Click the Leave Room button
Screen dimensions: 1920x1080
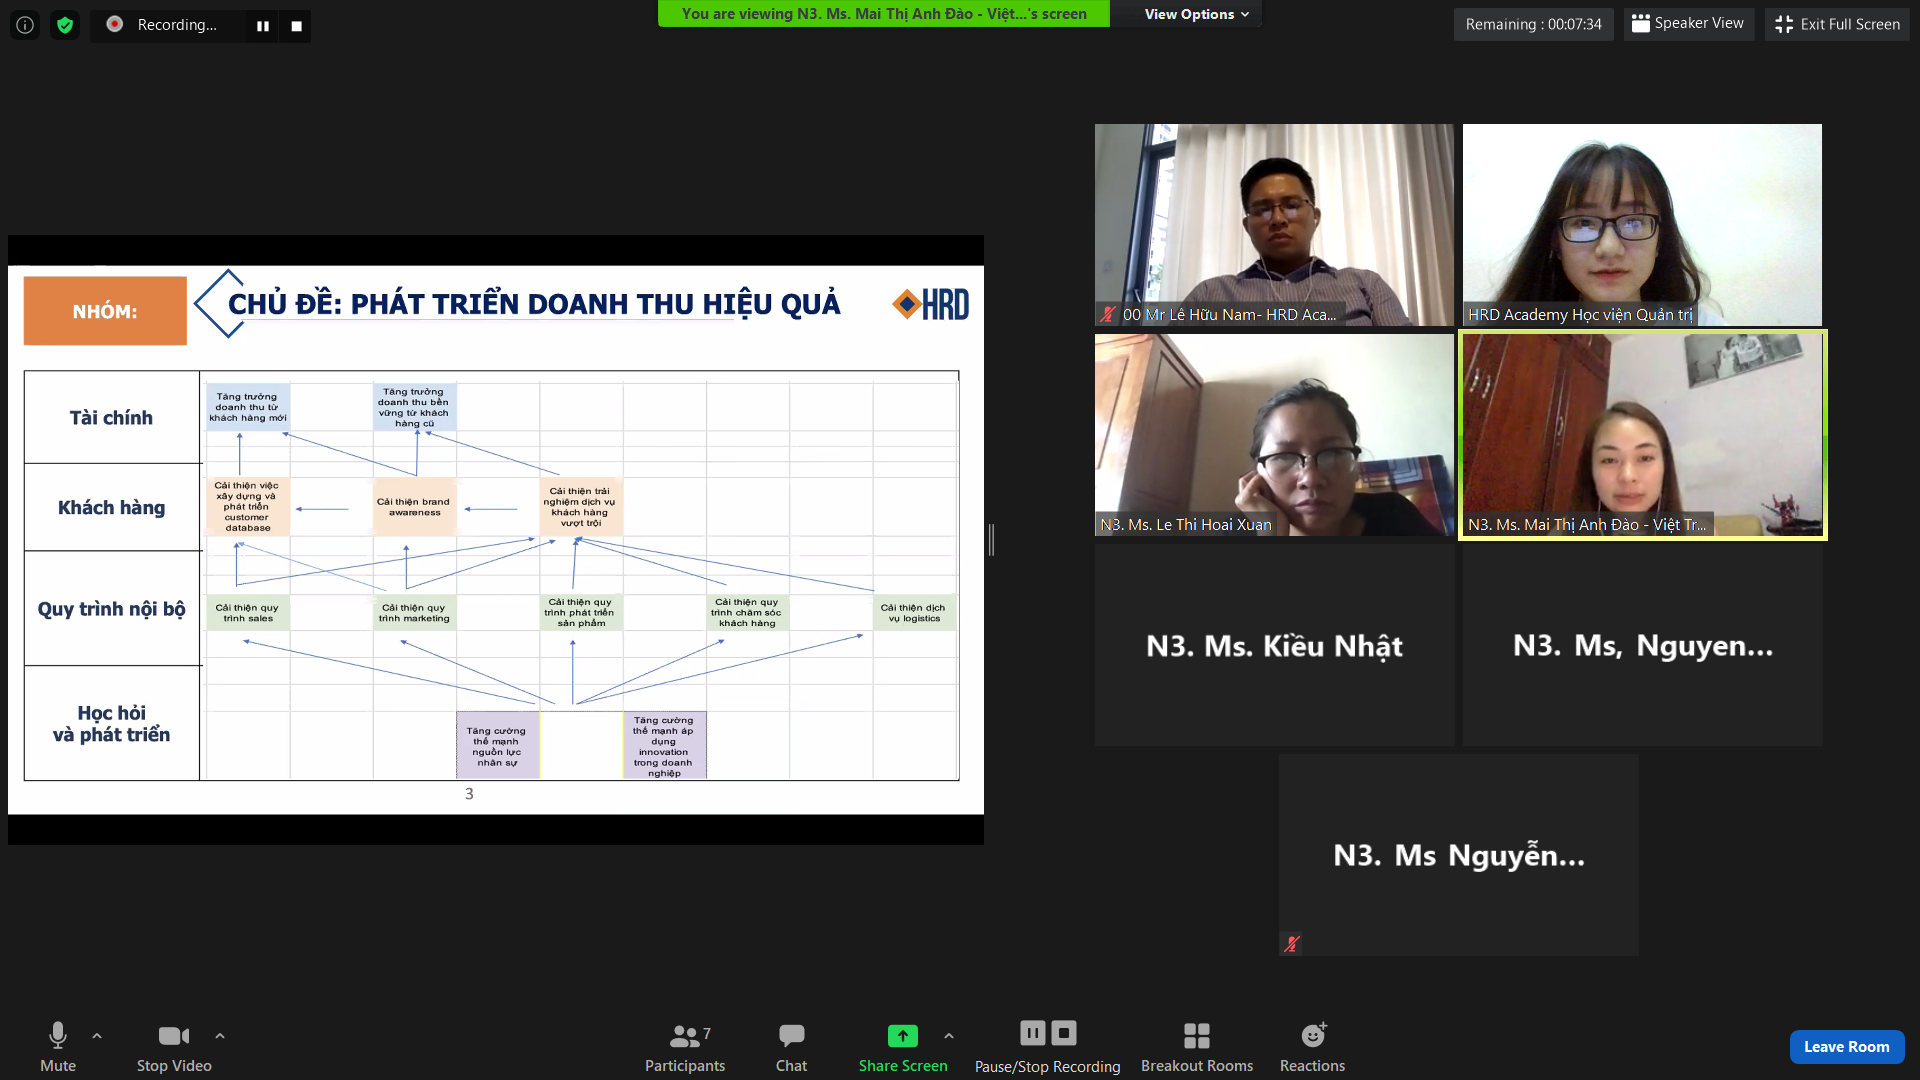click(x=1846, y=1046)
